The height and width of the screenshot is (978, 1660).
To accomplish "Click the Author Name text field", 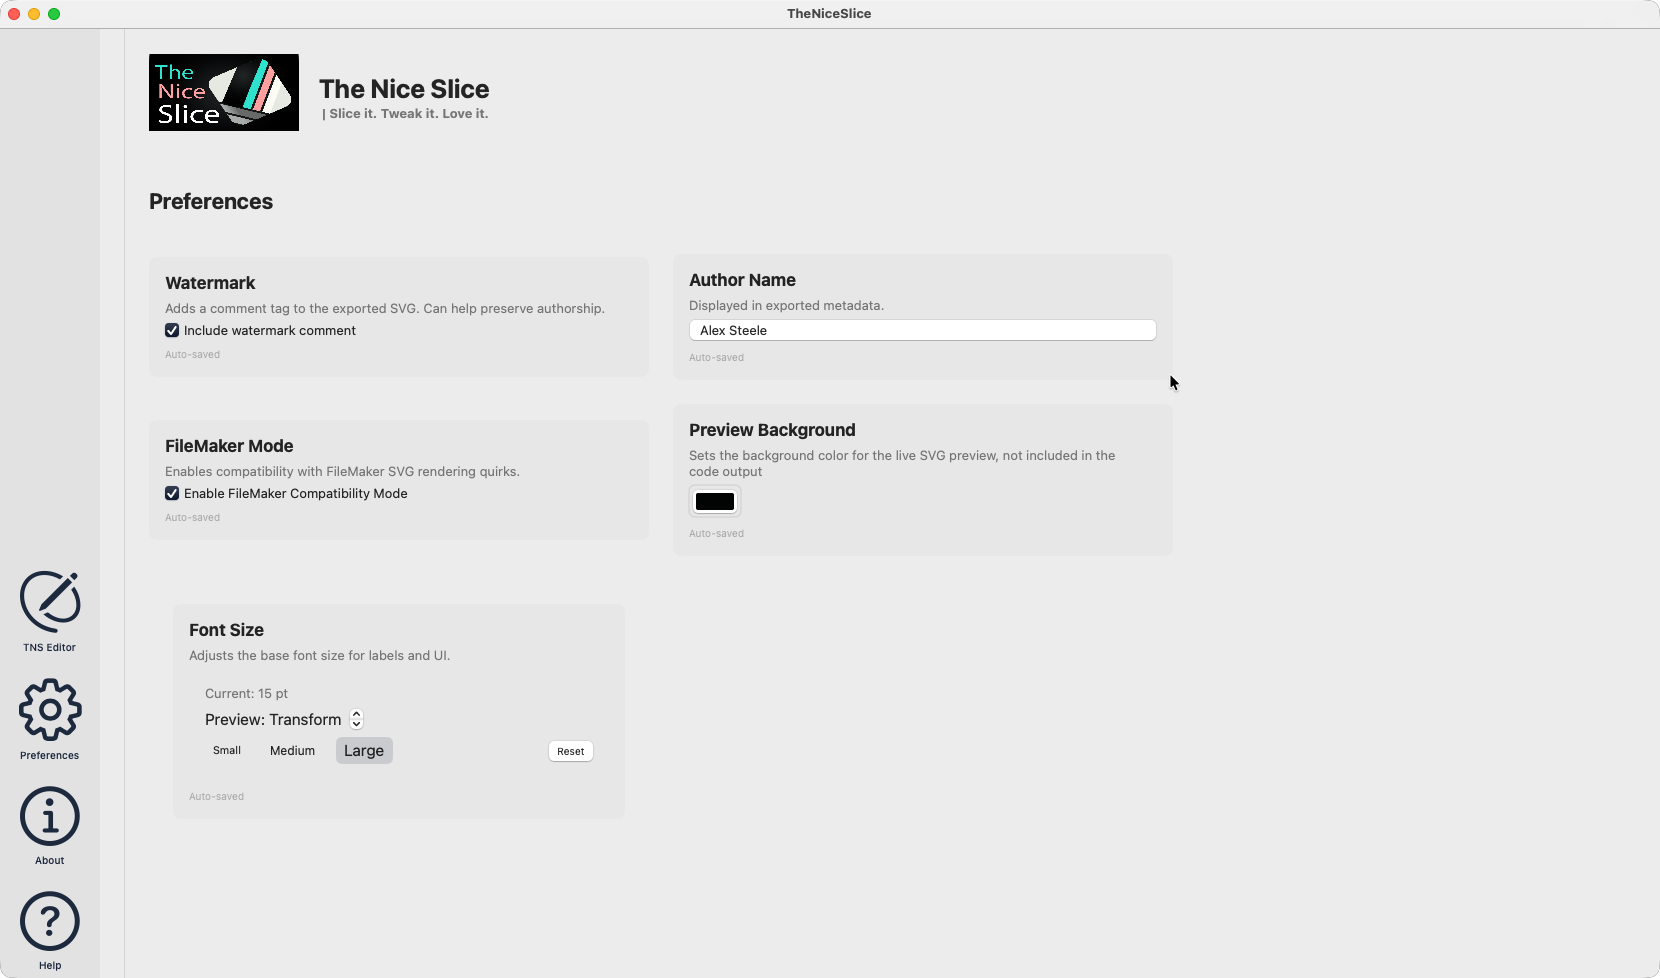I will pyautogui.click(x=922, y=331).
